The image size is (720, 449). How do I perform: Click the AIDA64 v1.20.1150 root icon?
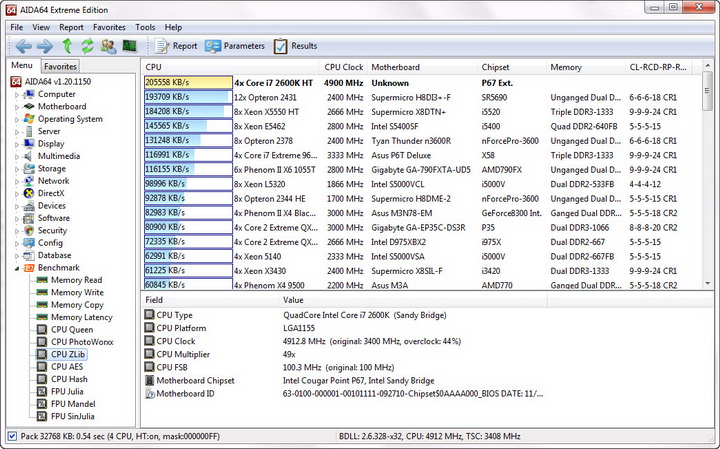pos(16,82)
